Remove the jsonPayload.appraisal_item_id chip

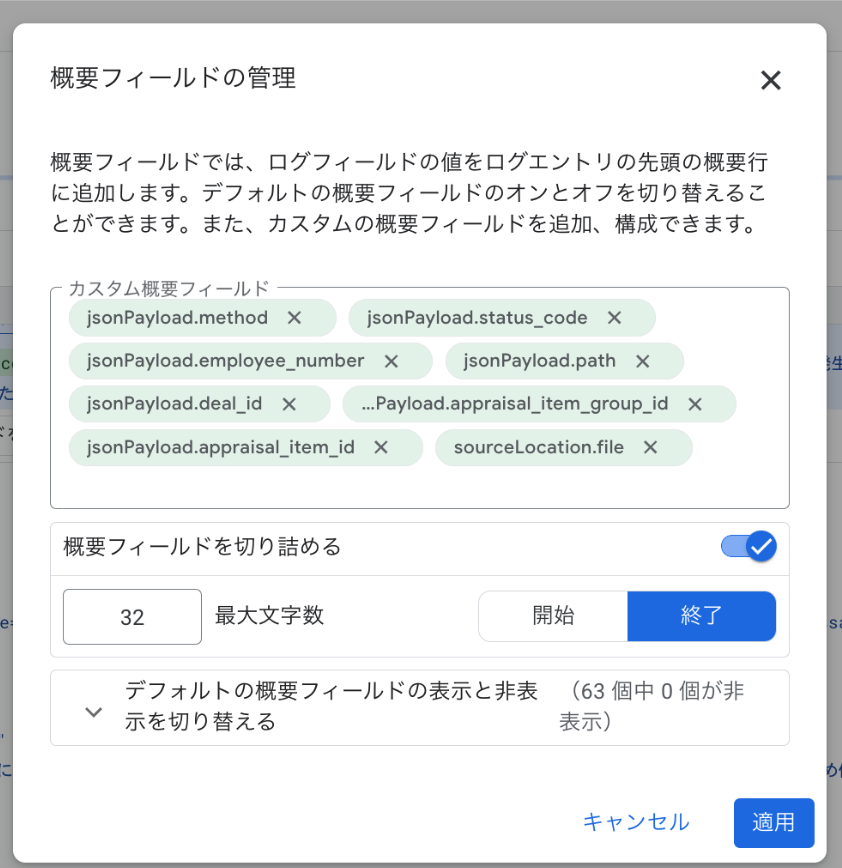[x=381, y=447]
